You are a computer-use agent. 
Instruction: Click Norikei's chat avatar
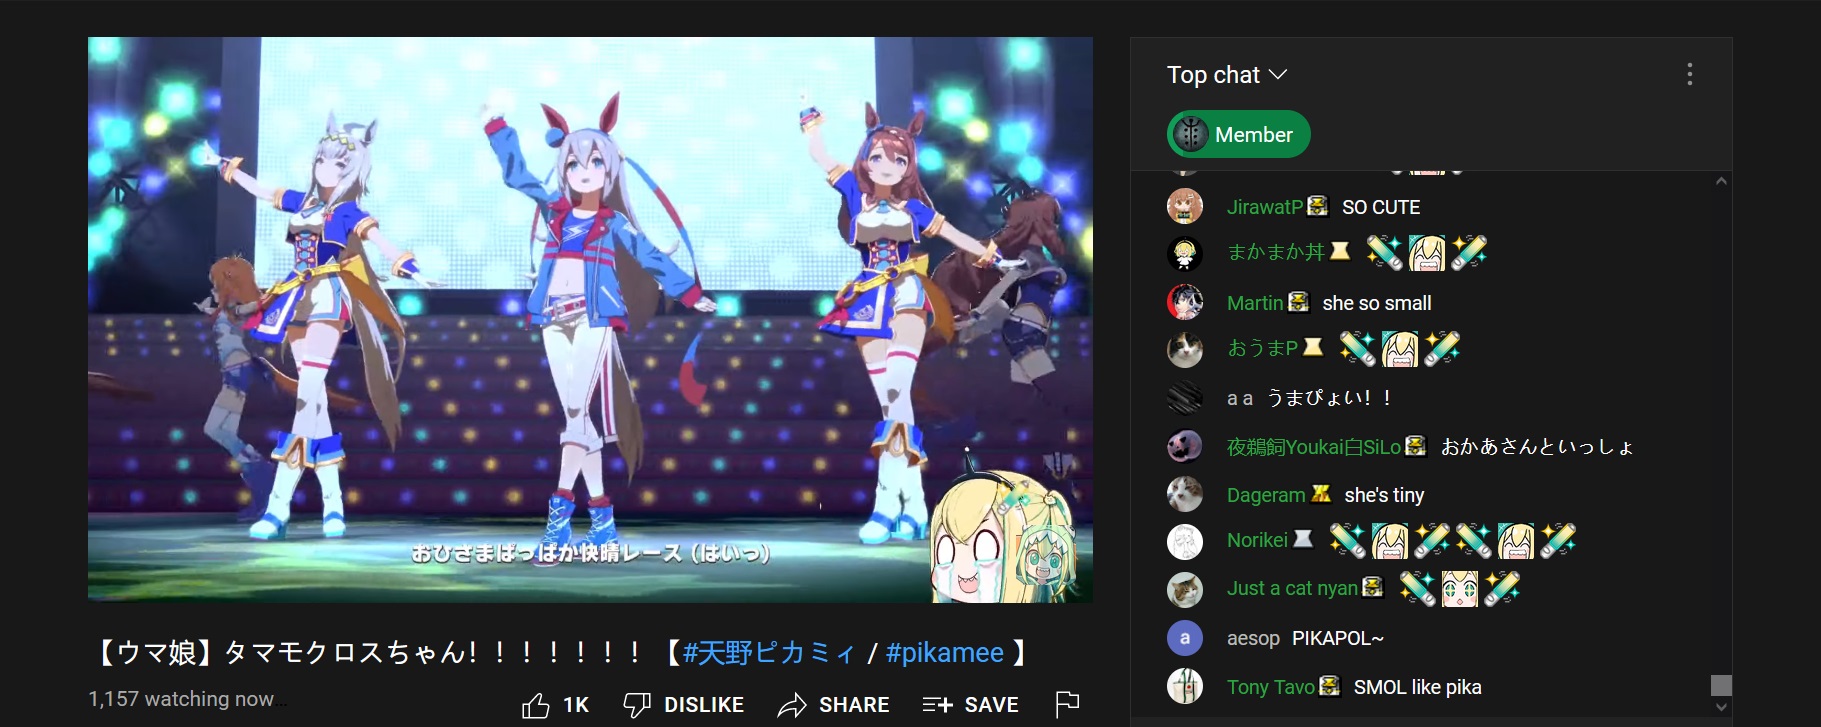point(1185,541)
